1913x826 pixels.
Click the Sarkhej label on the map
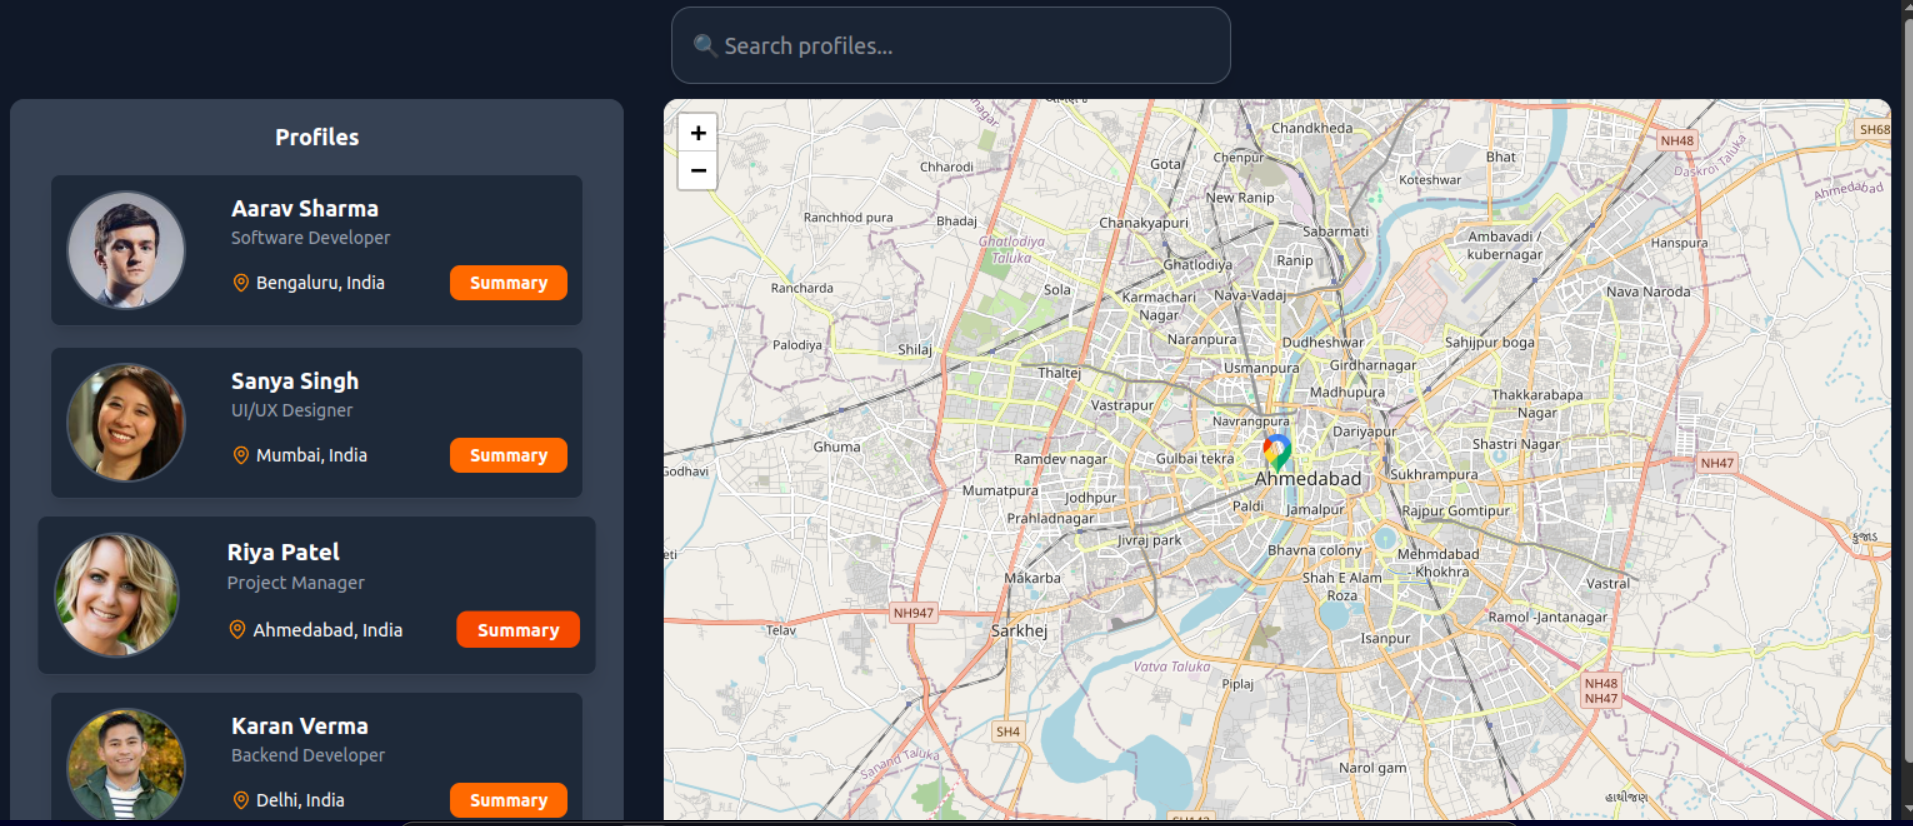tap(1019, 631)
